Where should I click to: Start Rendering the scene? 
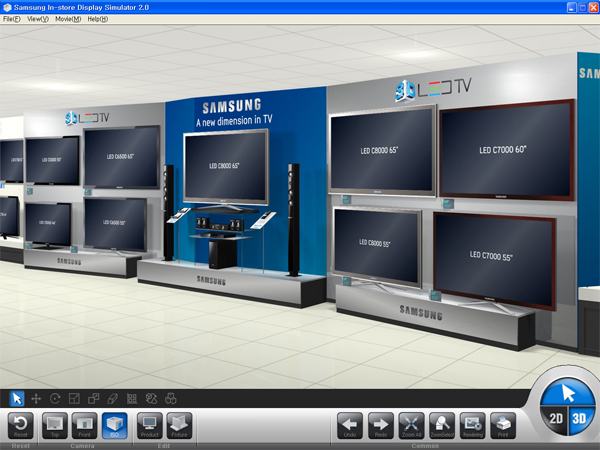coord(473,426)
